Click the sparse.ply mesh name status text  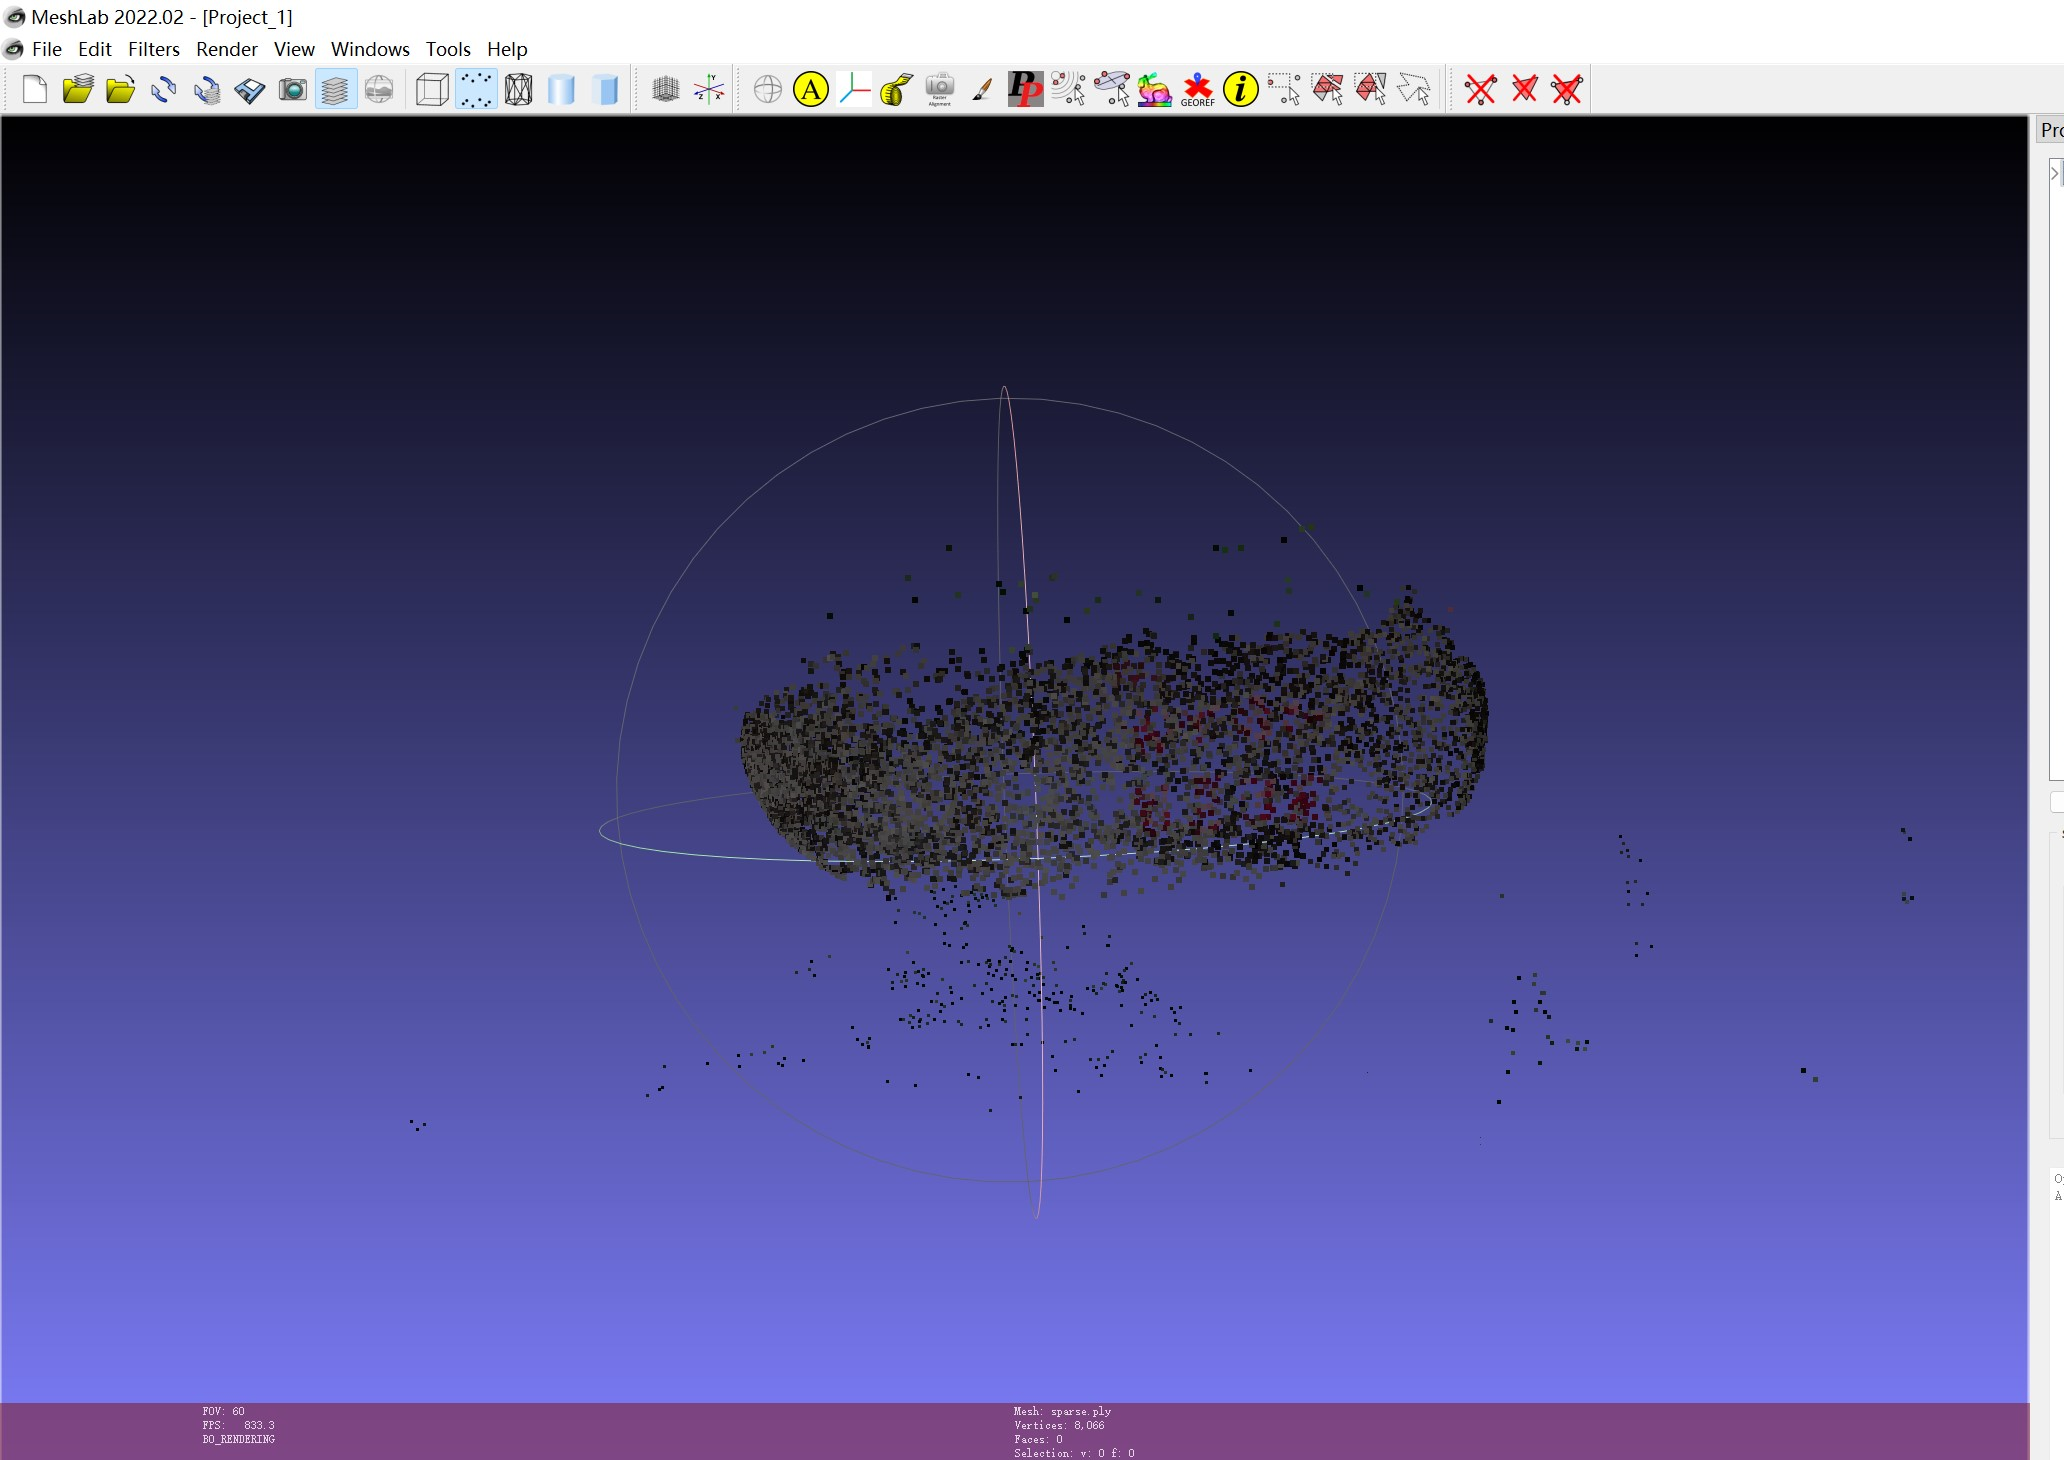pos(1062,1411)
